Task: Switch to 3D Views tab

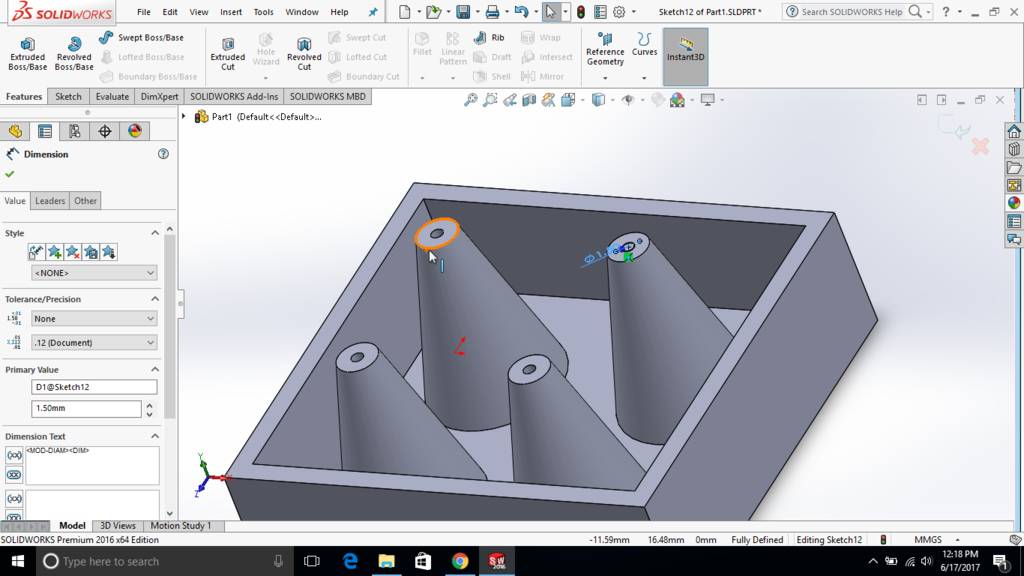Action: (x=118, y=526)
